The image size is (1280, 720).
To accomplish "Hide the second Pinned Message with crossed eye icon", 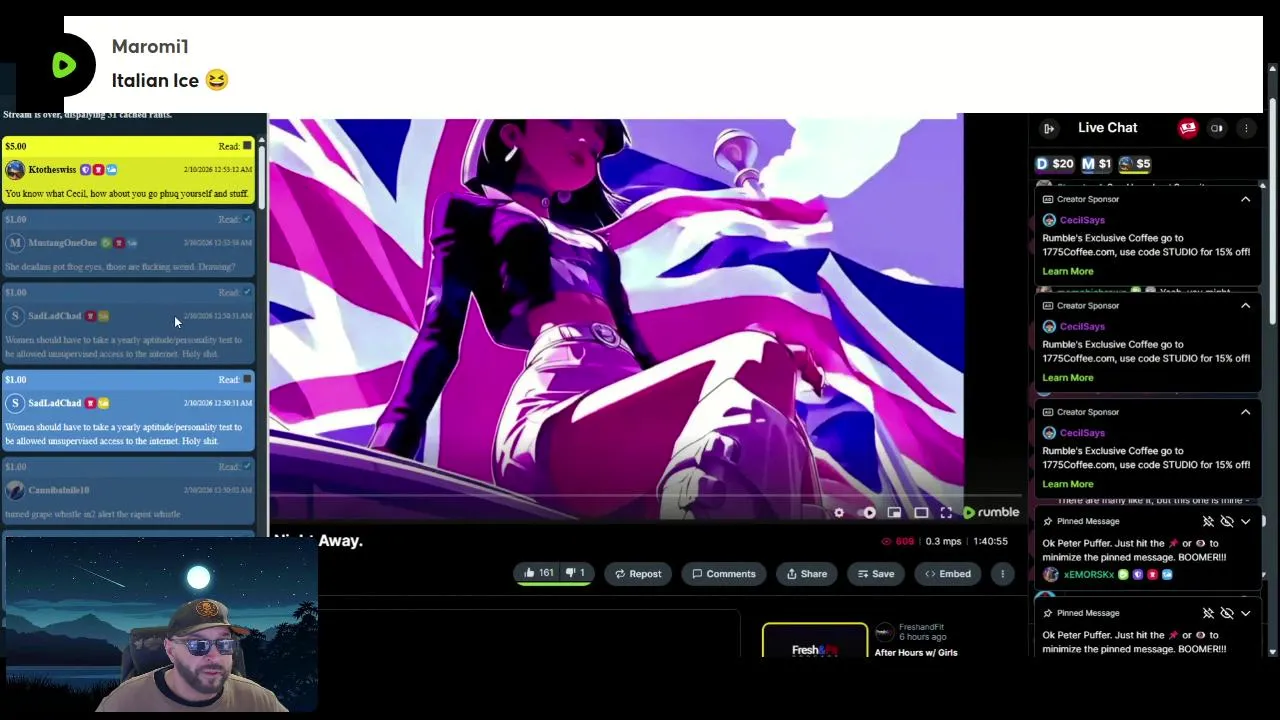I will pyautogui.click(x=1227, y=613).
